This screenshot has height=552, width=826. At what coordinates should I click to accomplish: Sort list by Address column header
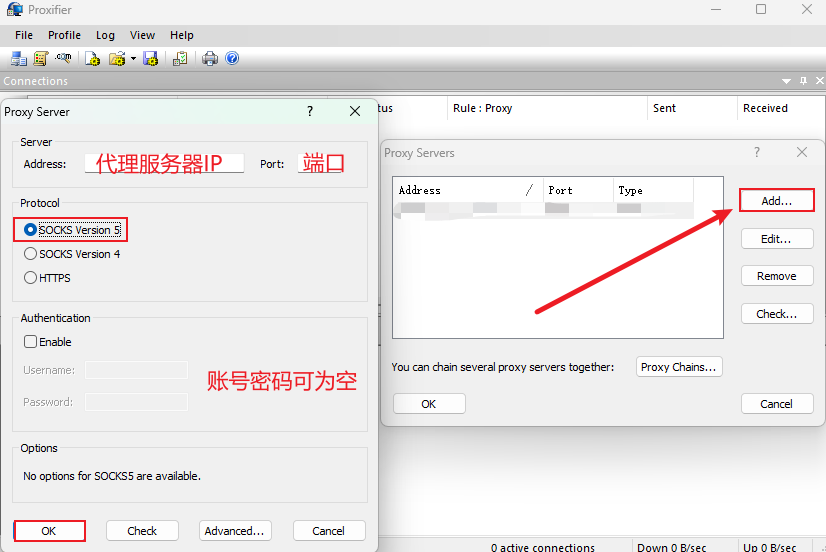click(x=468, y=190)
